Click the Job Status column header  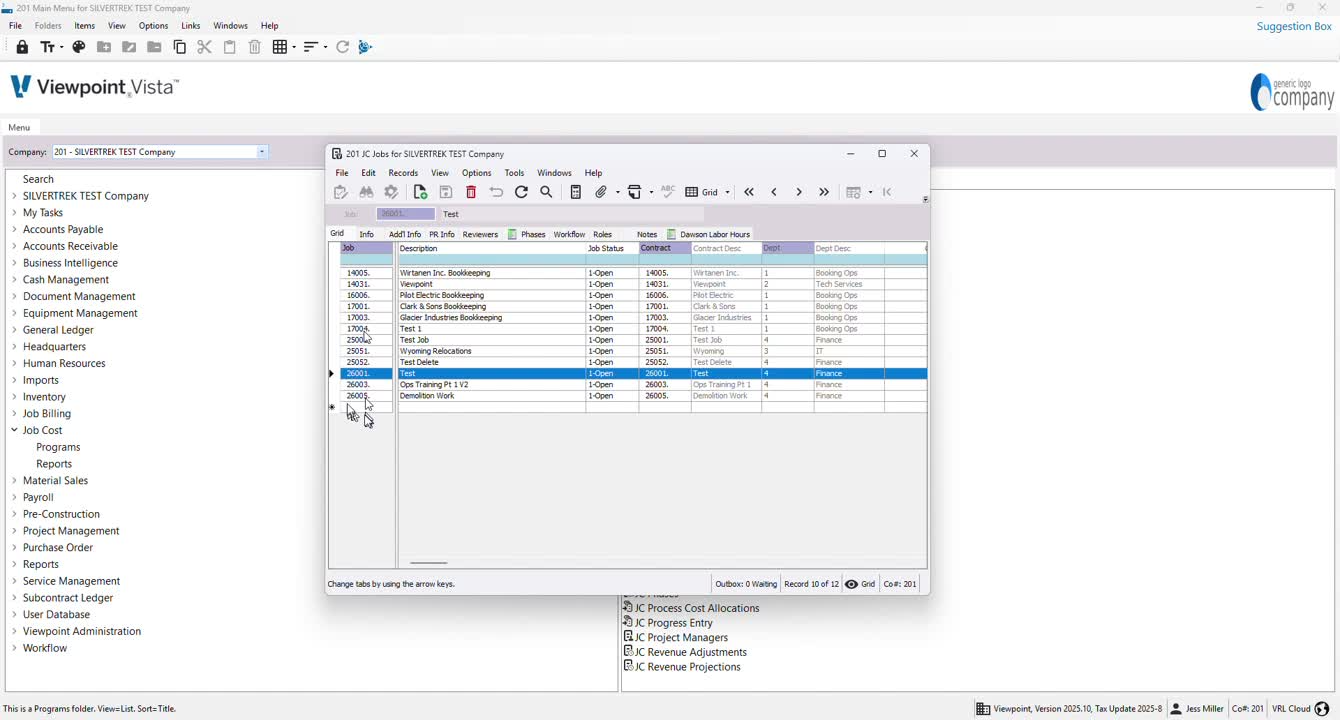coord(612,248)
